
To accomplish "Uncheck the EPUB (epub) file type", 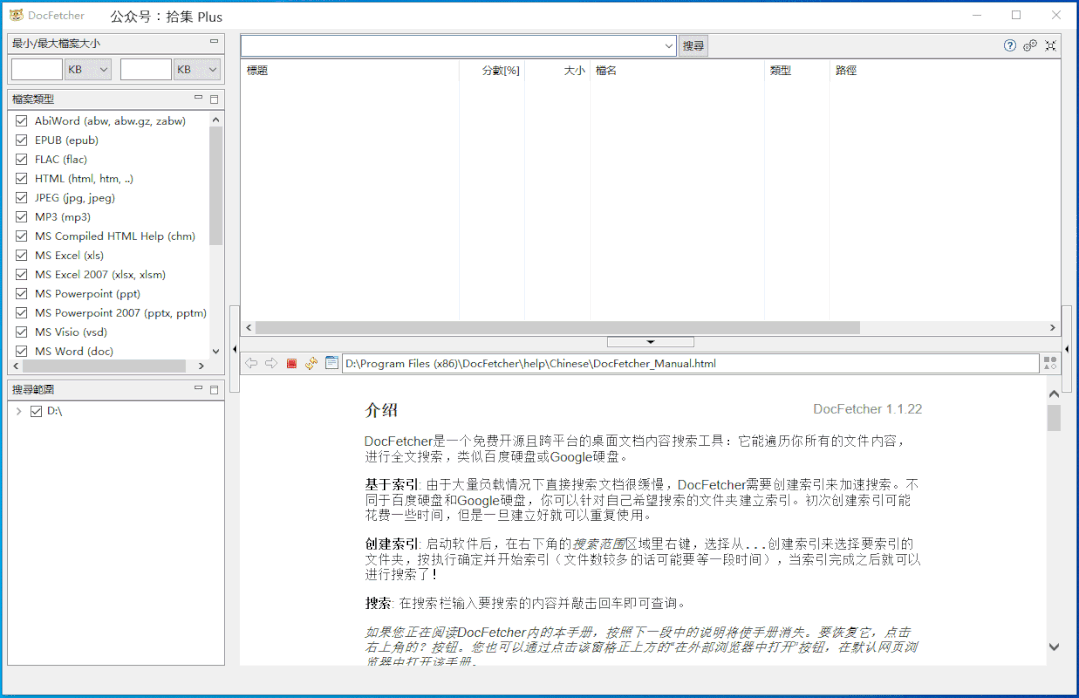I will pos(22,140).
